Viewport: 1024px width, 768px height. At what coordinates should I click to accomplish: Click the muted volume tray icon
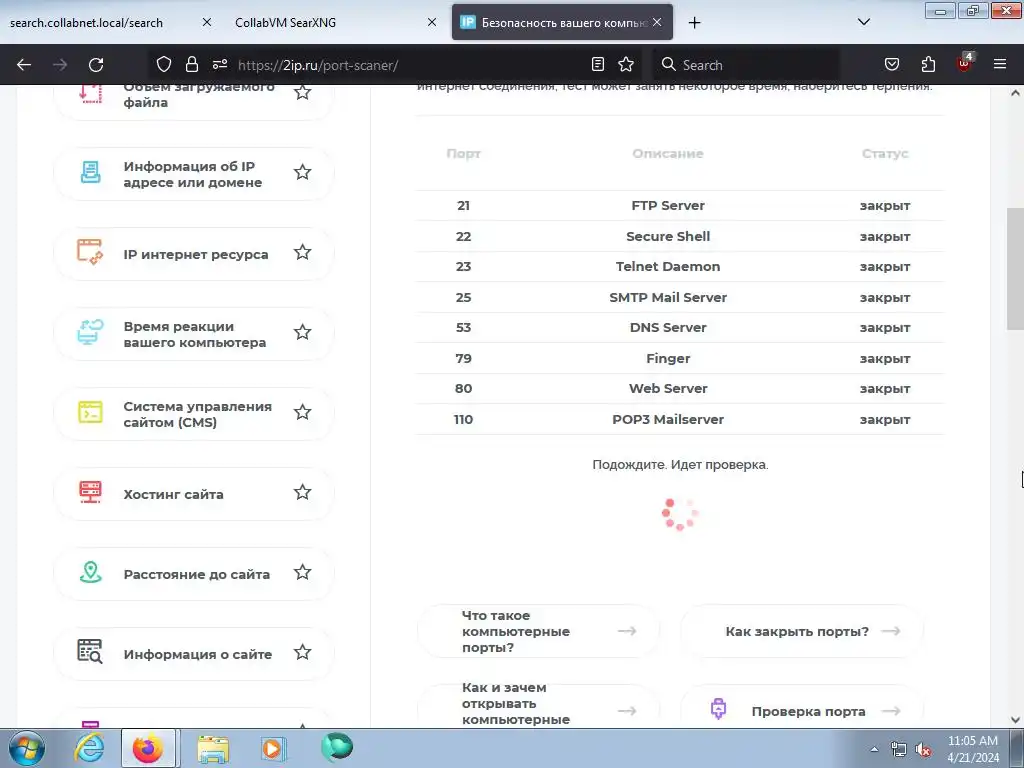click(923, 750)
